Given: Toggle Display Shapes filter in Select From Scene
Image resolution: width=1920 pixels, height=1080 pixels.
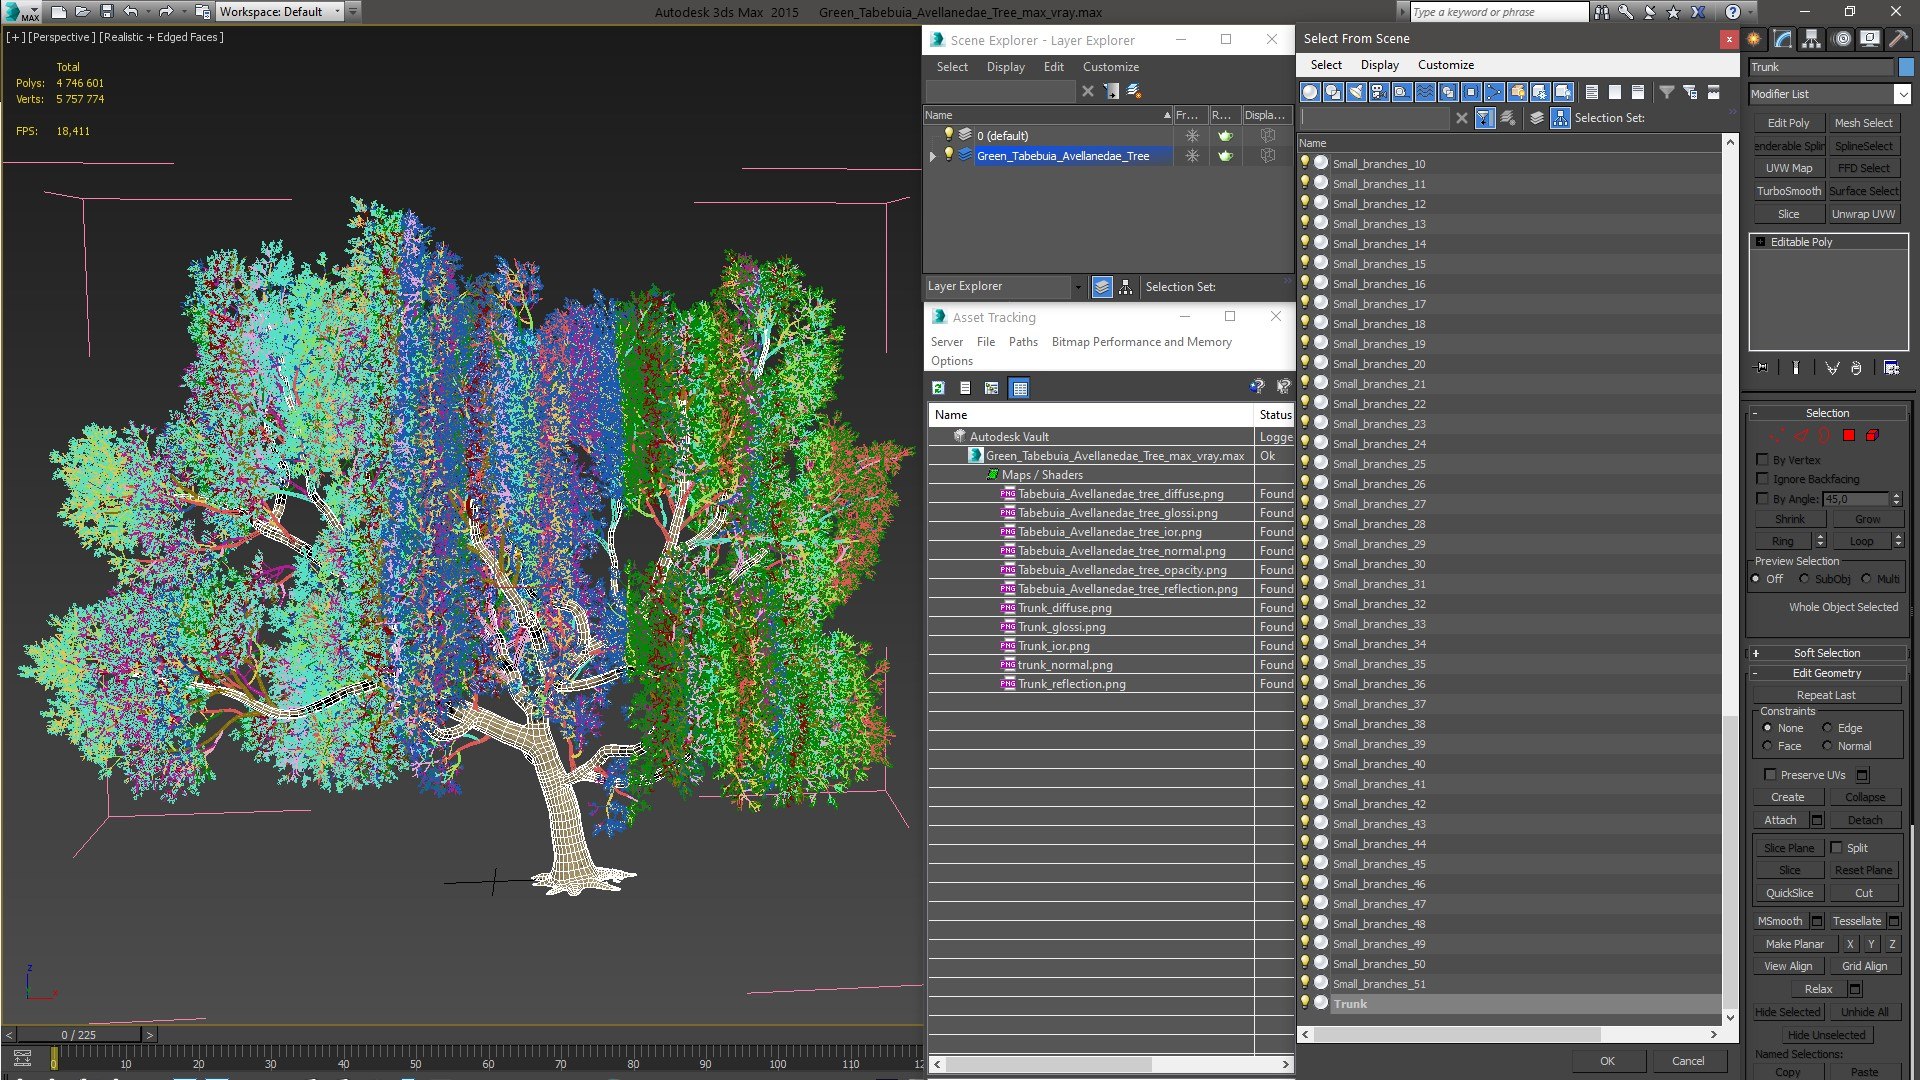Looking at the screenshot, I should (1333, 92).
